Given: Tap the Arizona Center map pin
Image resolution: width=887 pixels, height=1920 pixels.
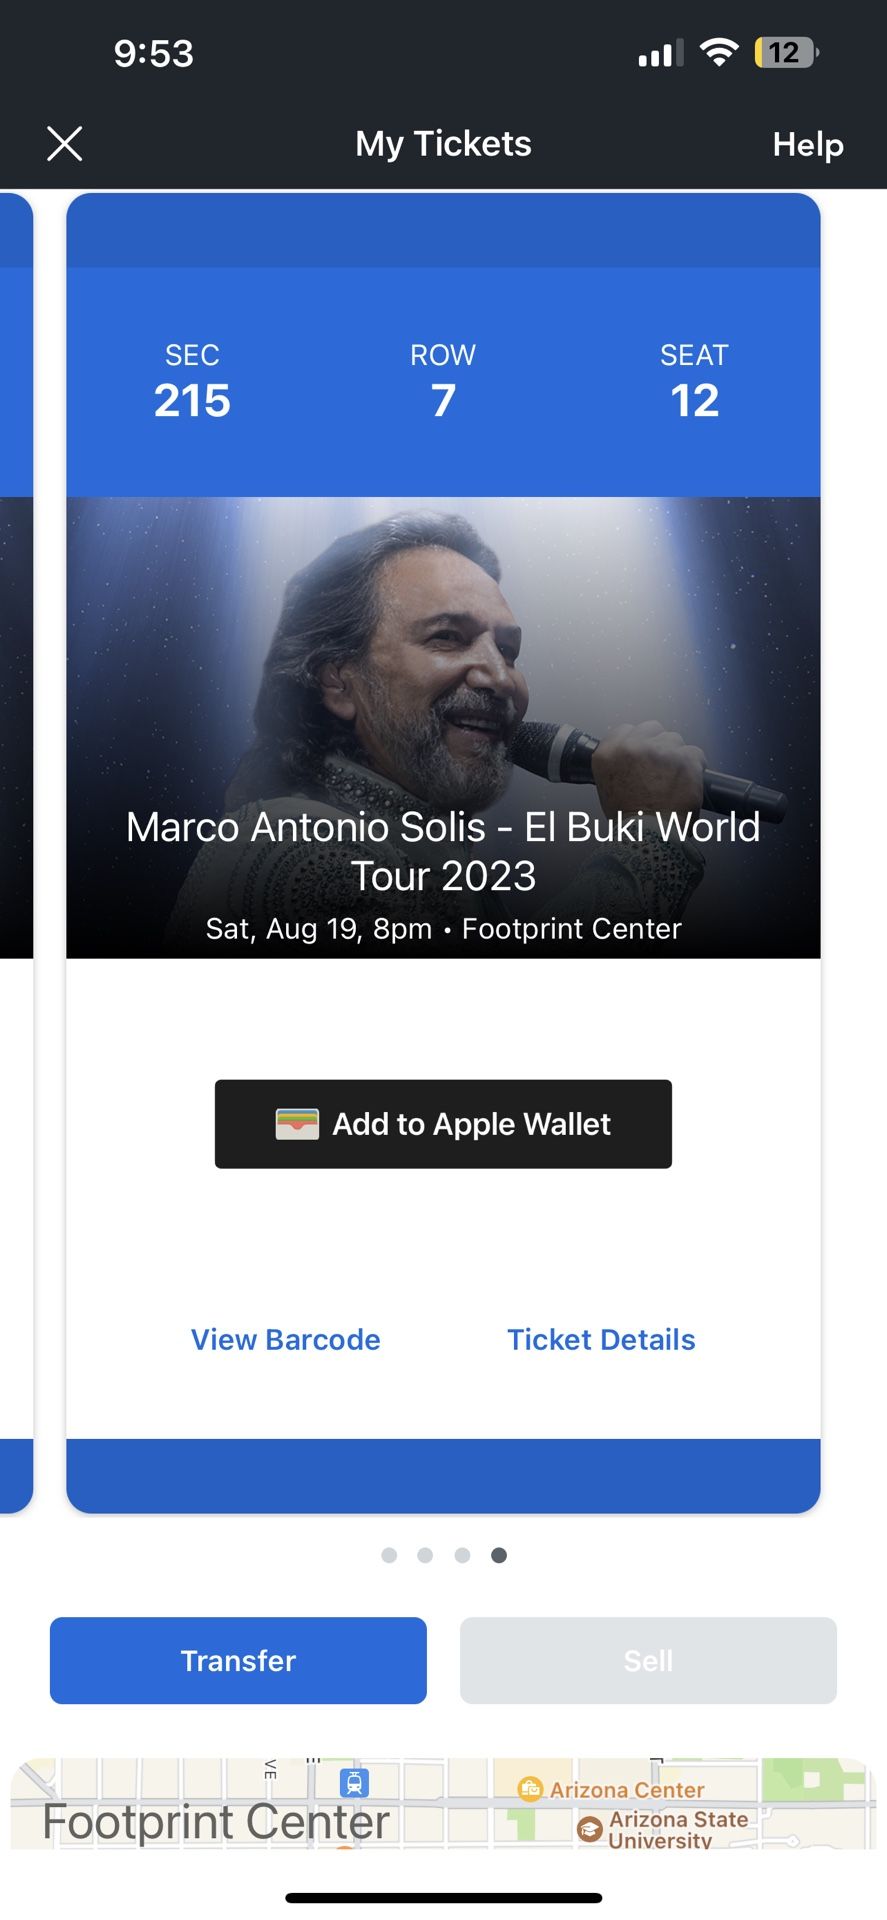Looking at the screenshot, I should [530, 1789].
